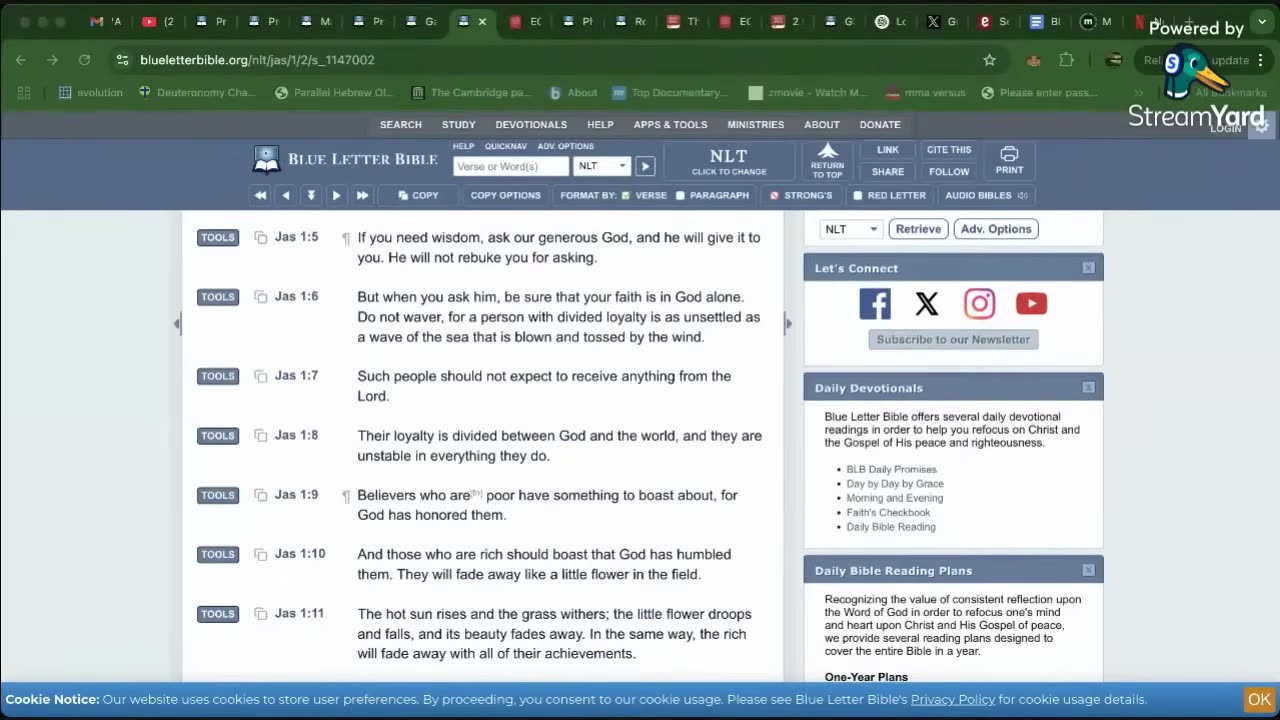Enable Paragraph format checkbox
The image size is (1280, 720).
click(680, 195)
